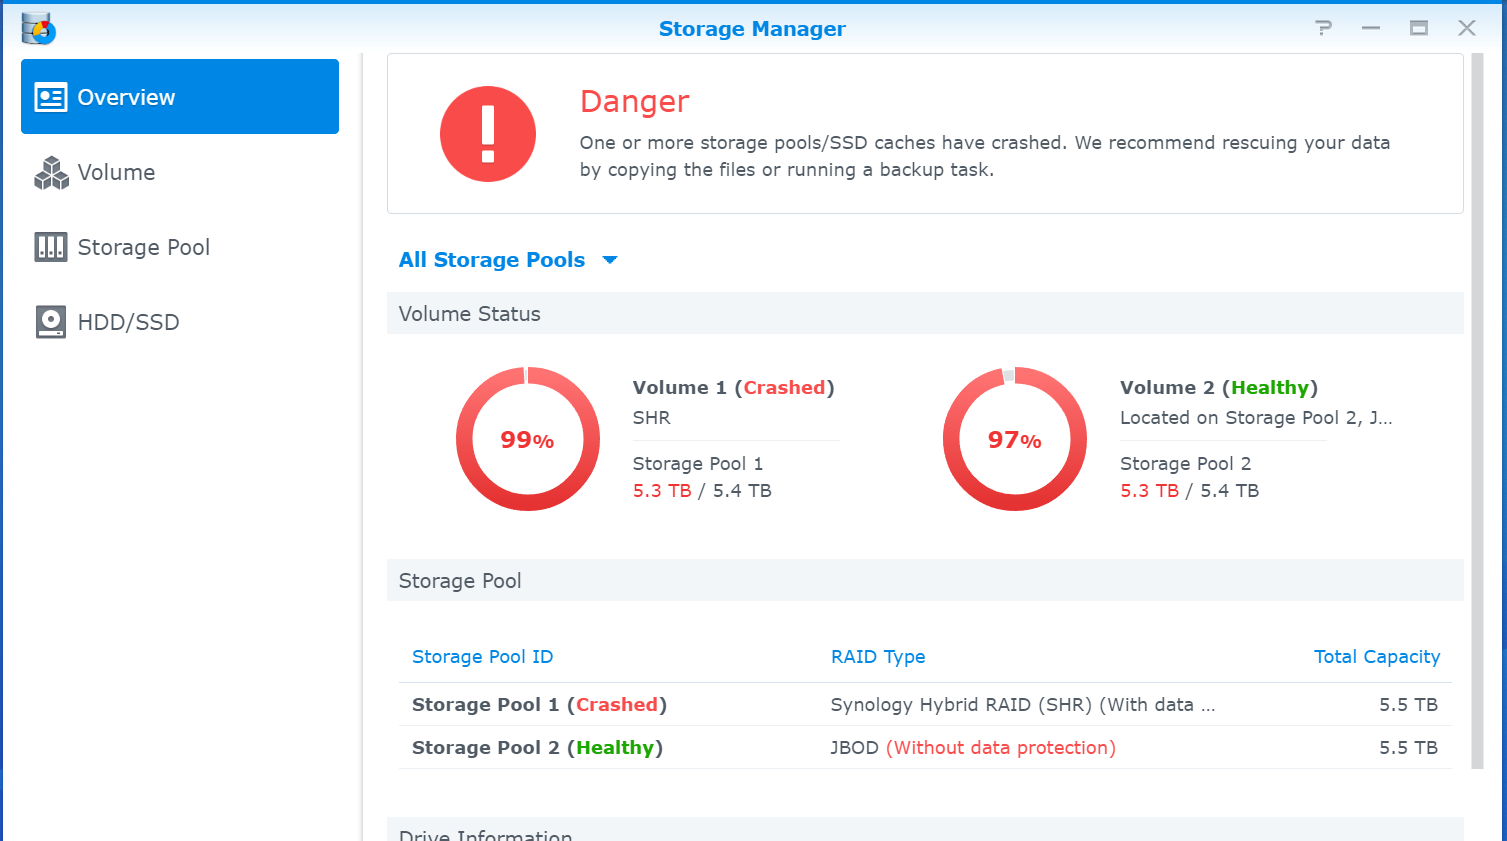Click the vertical scrollbar
The image size is (1507, 841).
click(1477, 400)
